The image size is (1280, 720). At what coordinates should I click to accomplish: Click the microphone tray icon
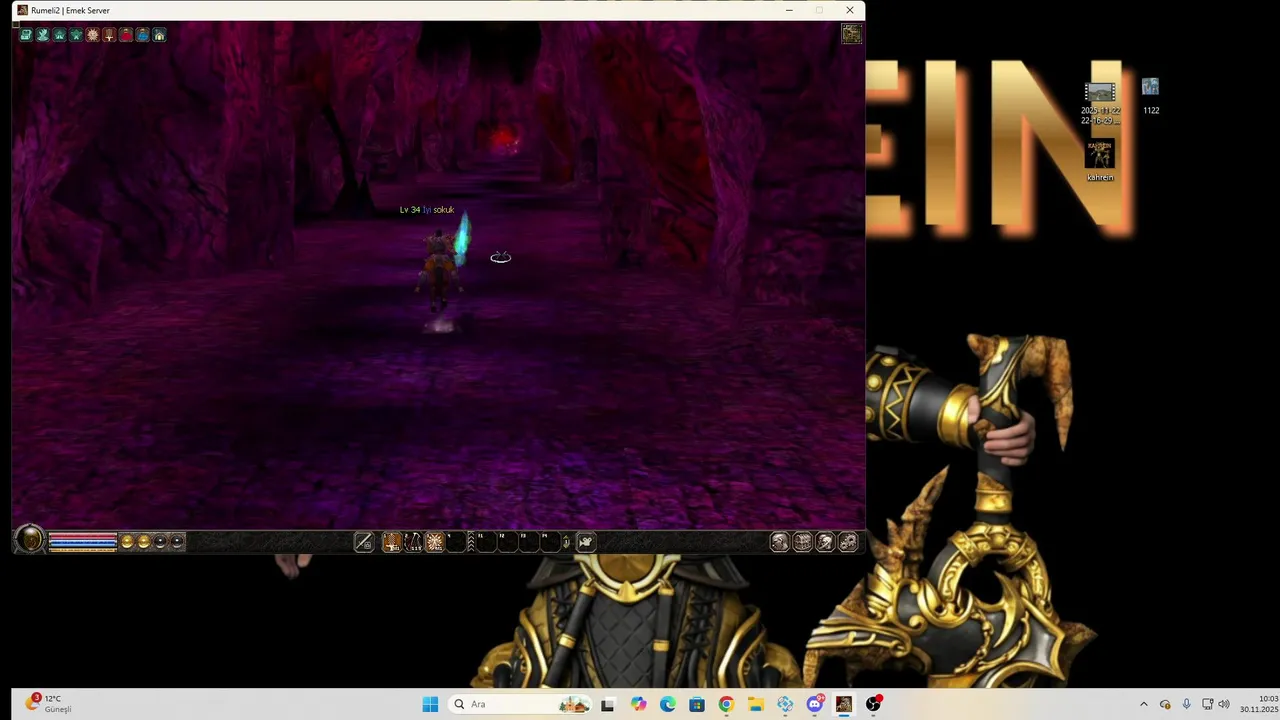1186,704
